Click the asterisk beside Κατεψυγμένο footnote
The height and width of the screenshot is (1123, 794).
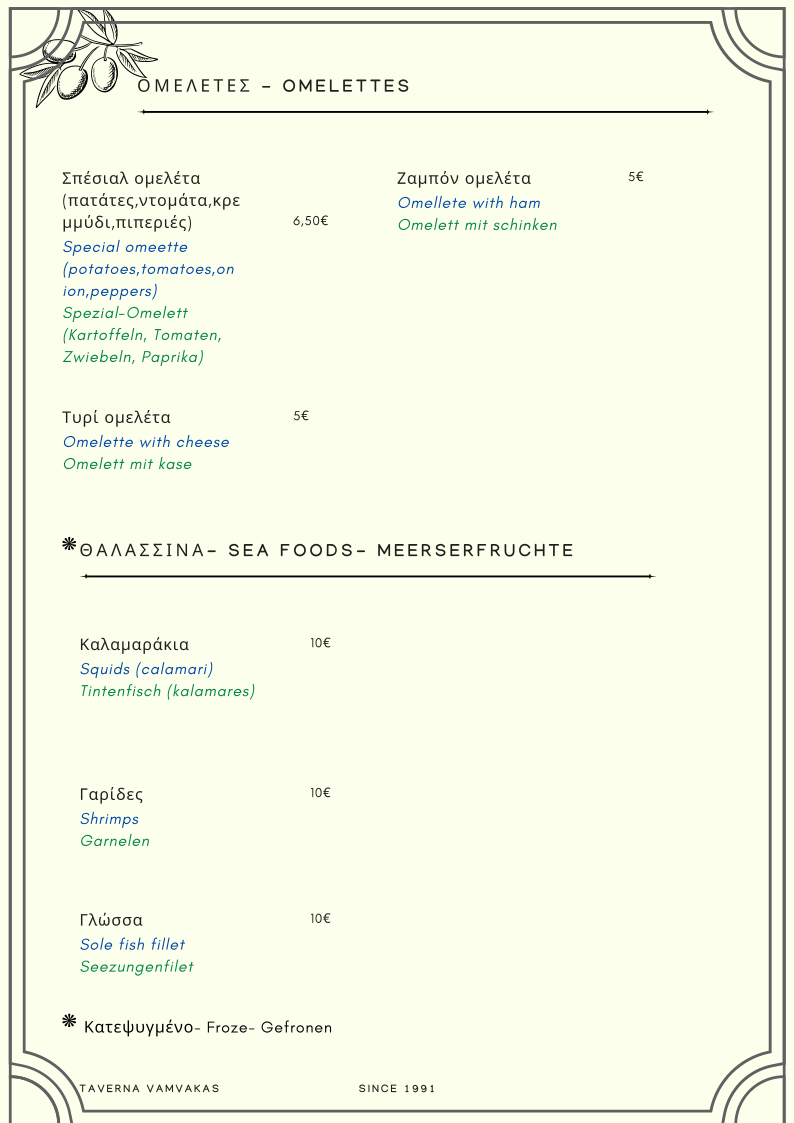[x=69, y=1021]
